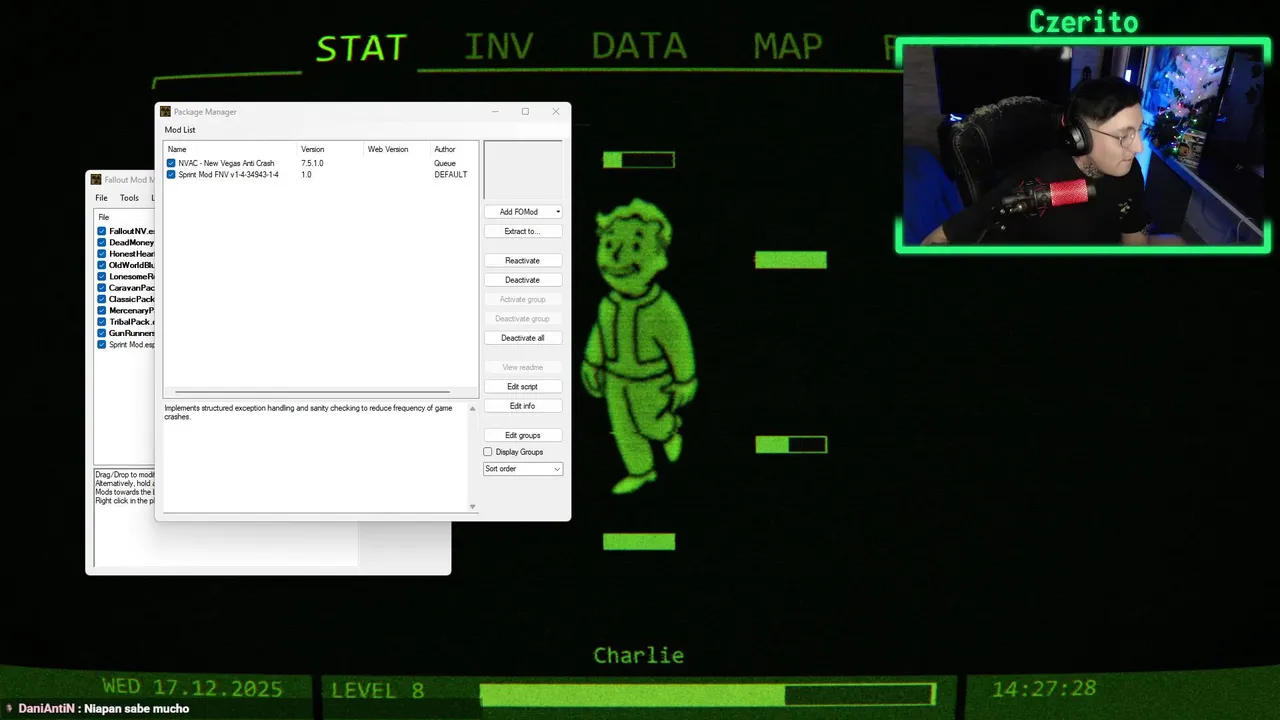Click the Deactivate button
Screen dimensions: 1280x720
coord(522,280)
